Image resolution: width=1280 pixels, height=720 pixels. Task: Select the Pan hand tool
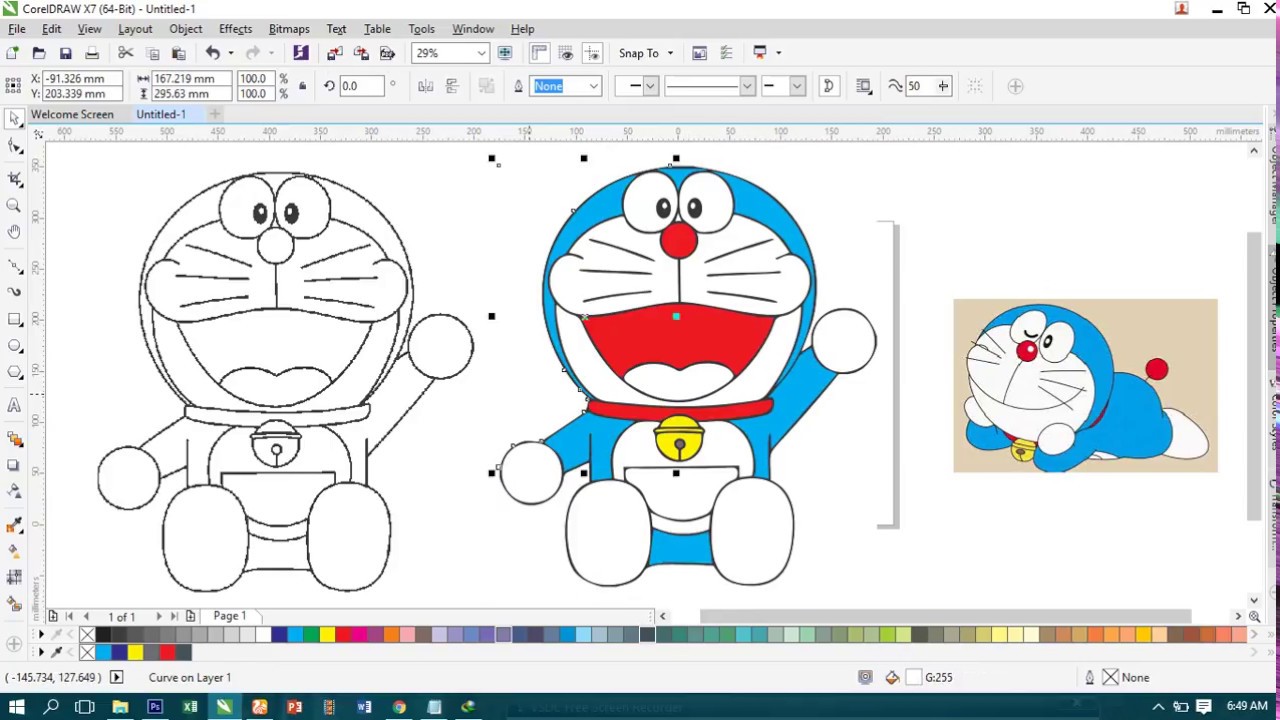[14, 232]
